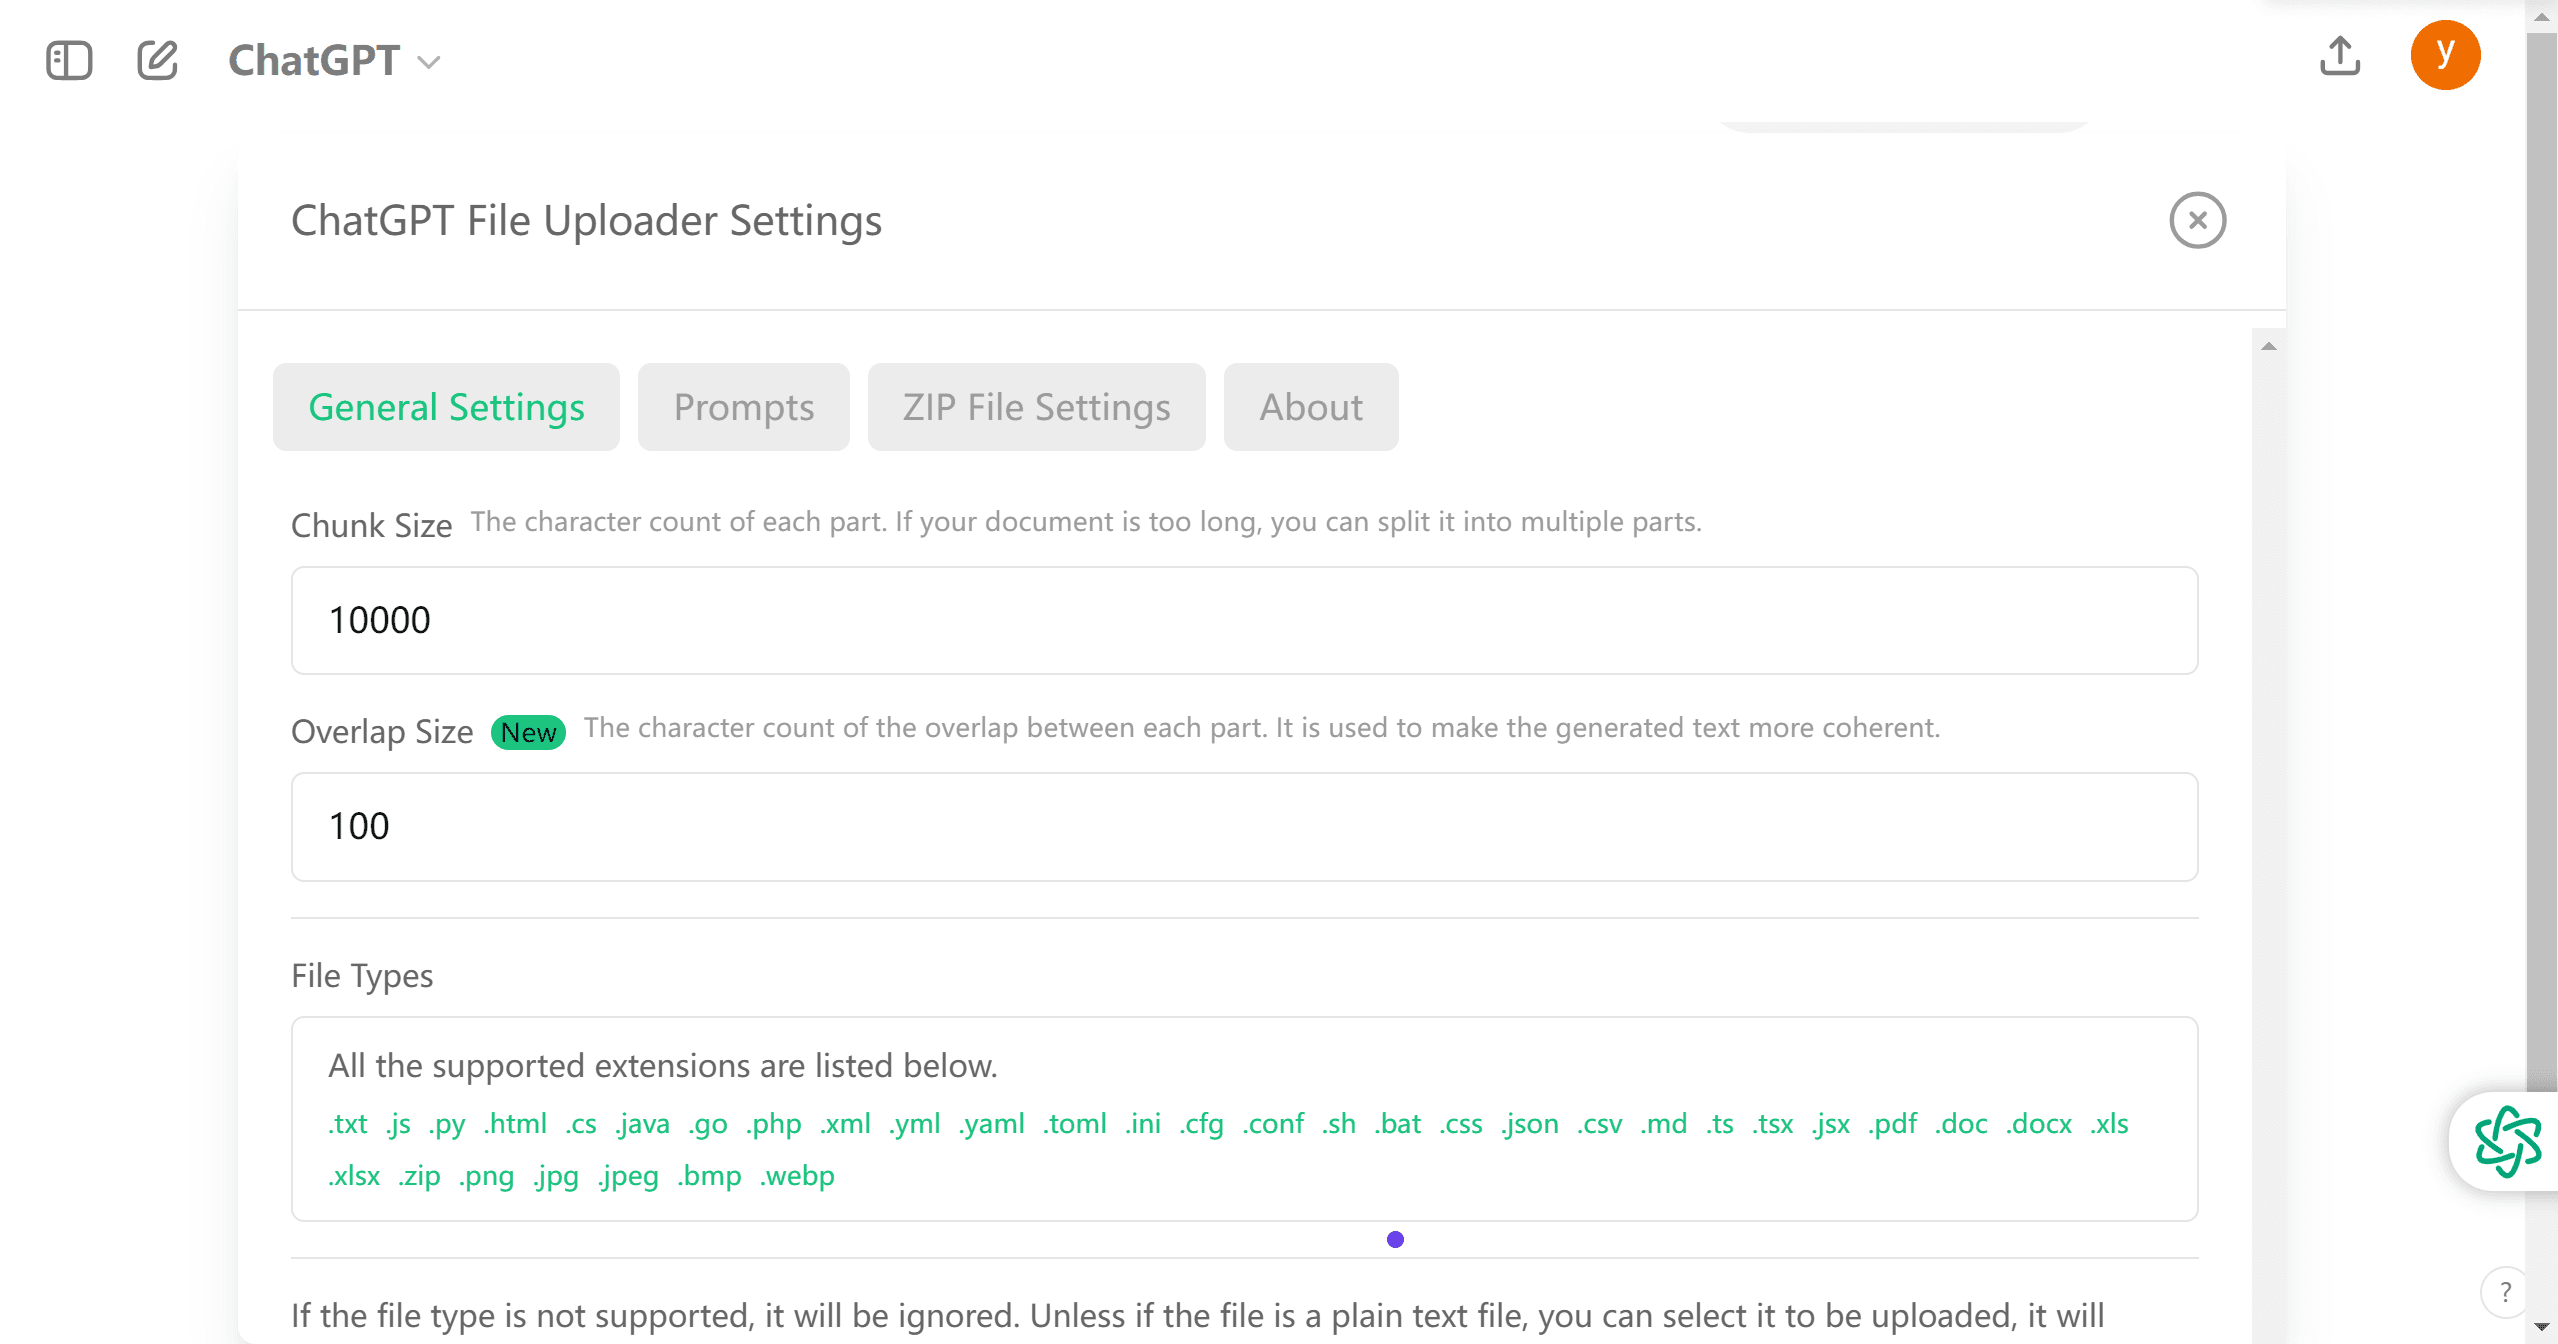
Task: Click the .webp extension link
Action: click(797, 1176)
